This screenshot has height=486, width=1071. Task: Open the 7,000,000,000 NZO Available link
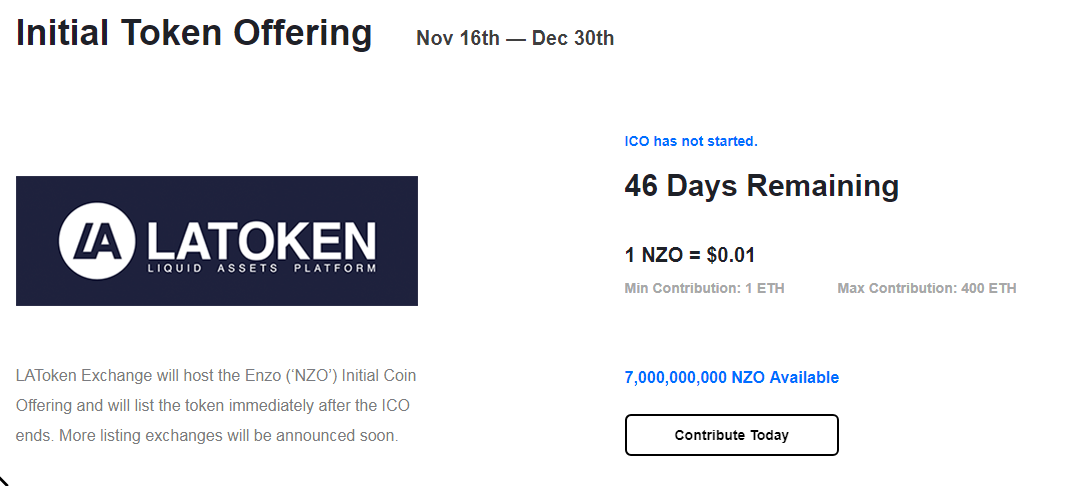[x=731, y=378]
